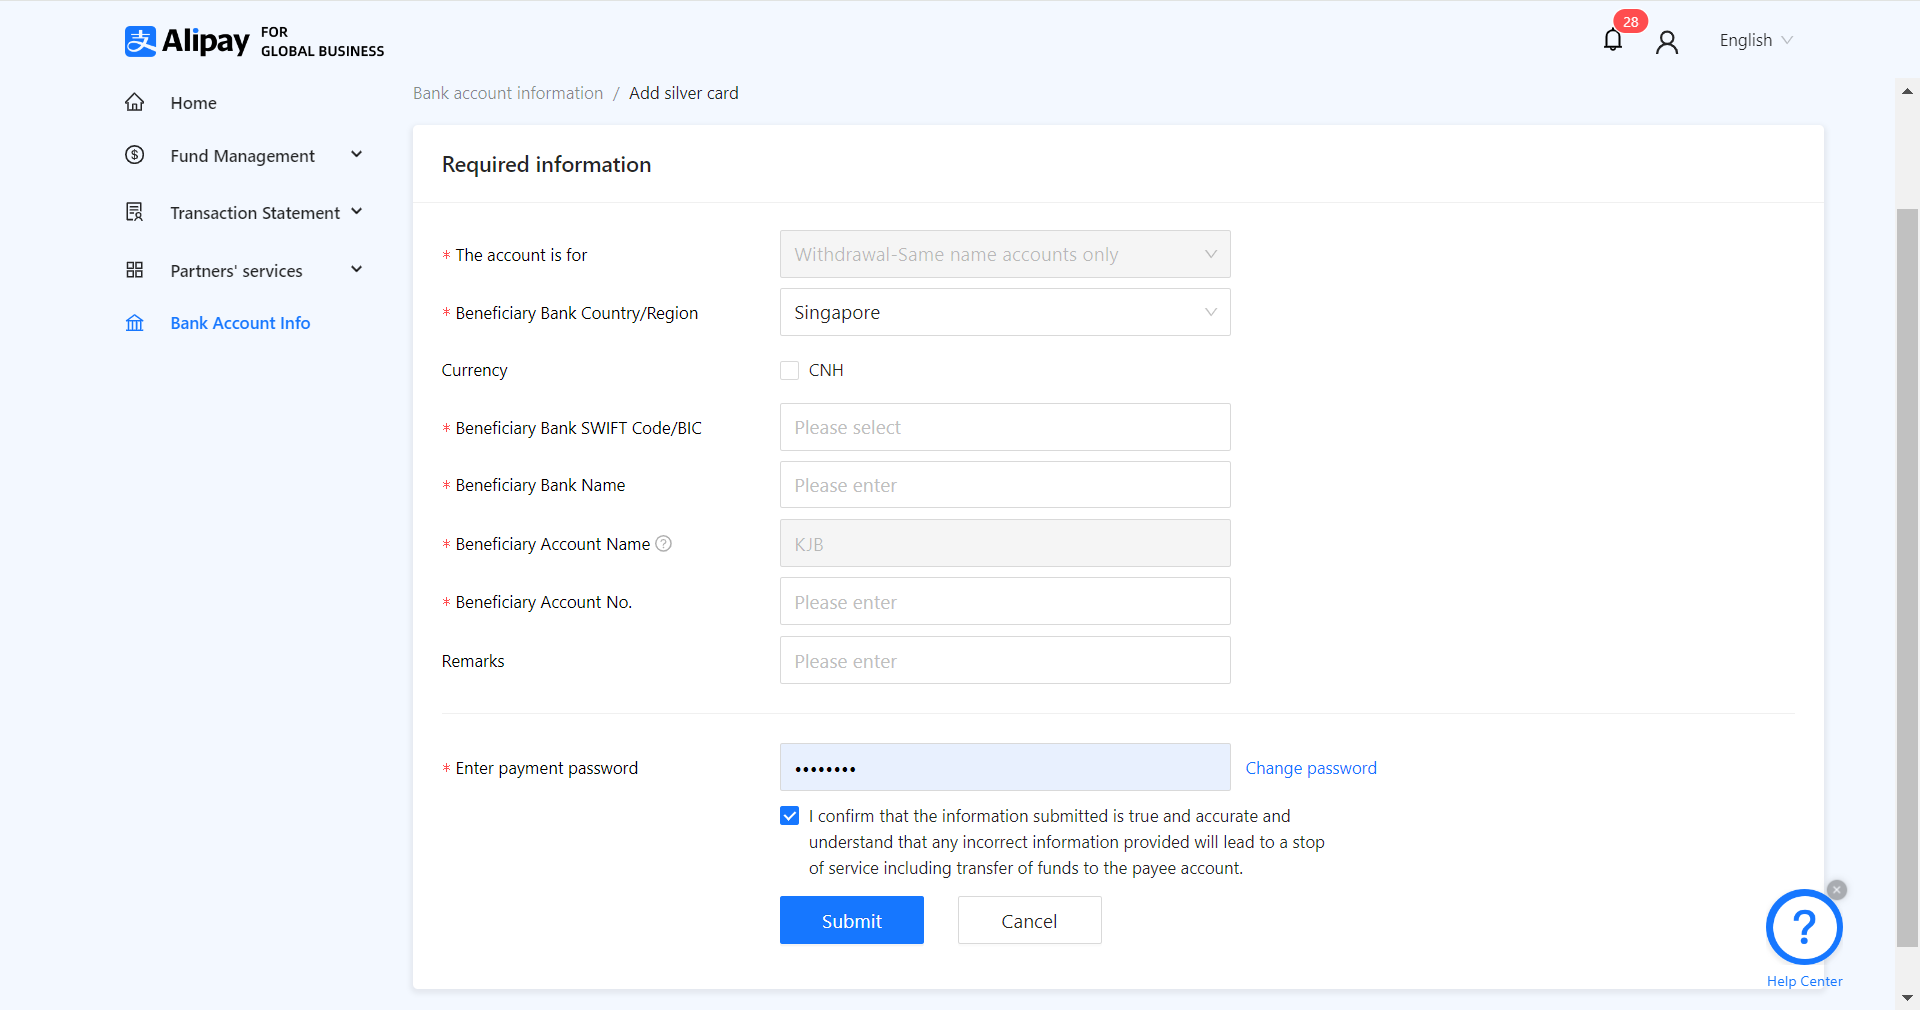The width and height of the screenshot is (1920, 1010).
Task: Click the Change password link
Action: coord(1310,768)
